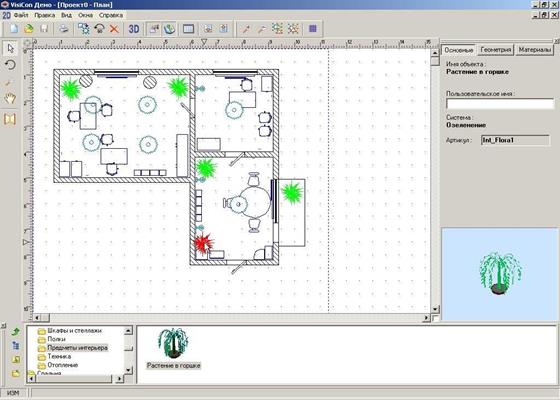Click the Растение в горшке library thumbnail
Viewport: 560px width, 400px height.
coord(174,348)
